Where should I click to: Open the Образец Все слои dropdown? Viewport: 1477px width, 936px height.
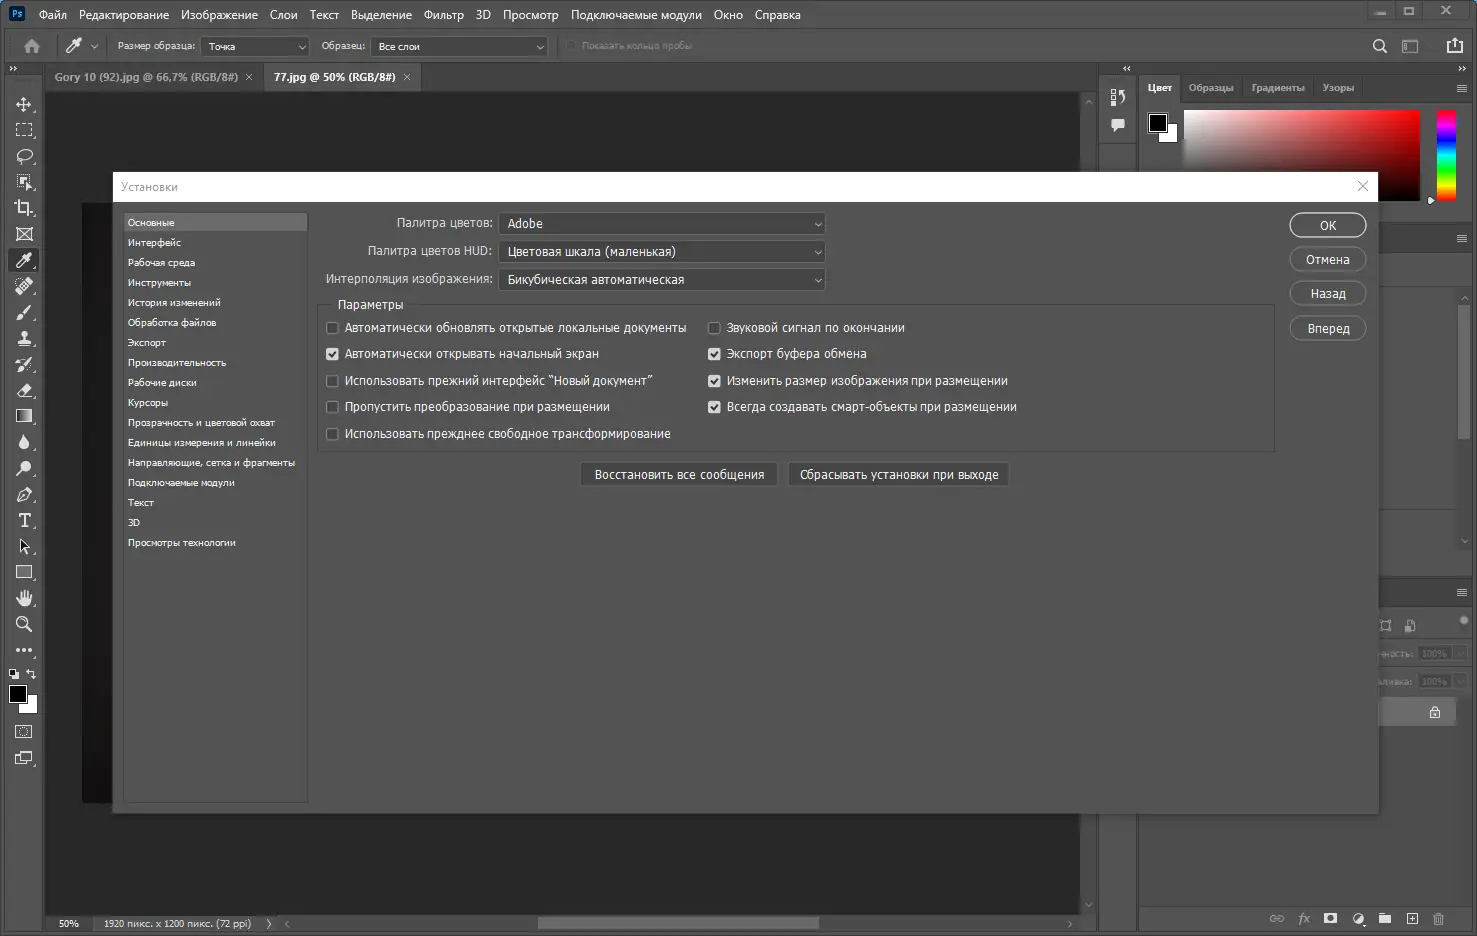[459, 46]
